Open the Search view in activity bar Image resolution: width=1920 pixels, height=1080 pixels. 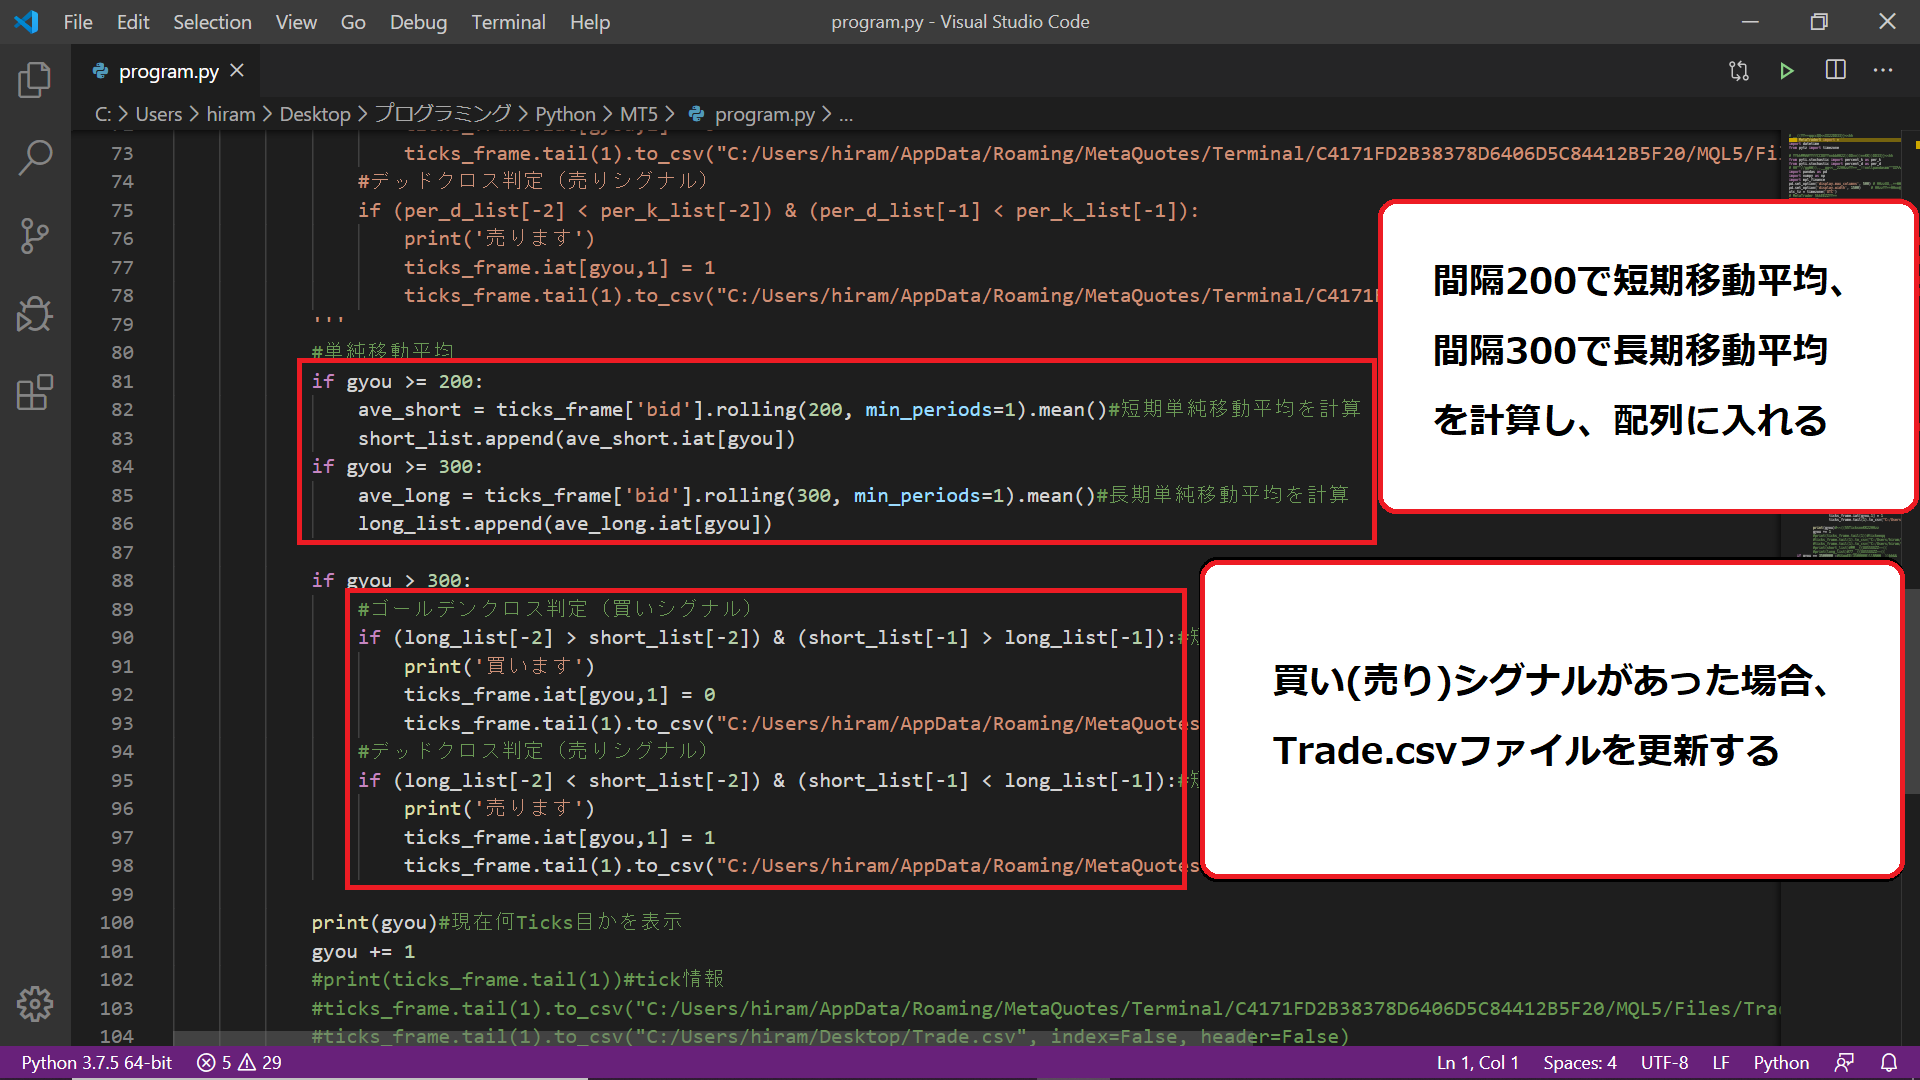tap(35, 158)
